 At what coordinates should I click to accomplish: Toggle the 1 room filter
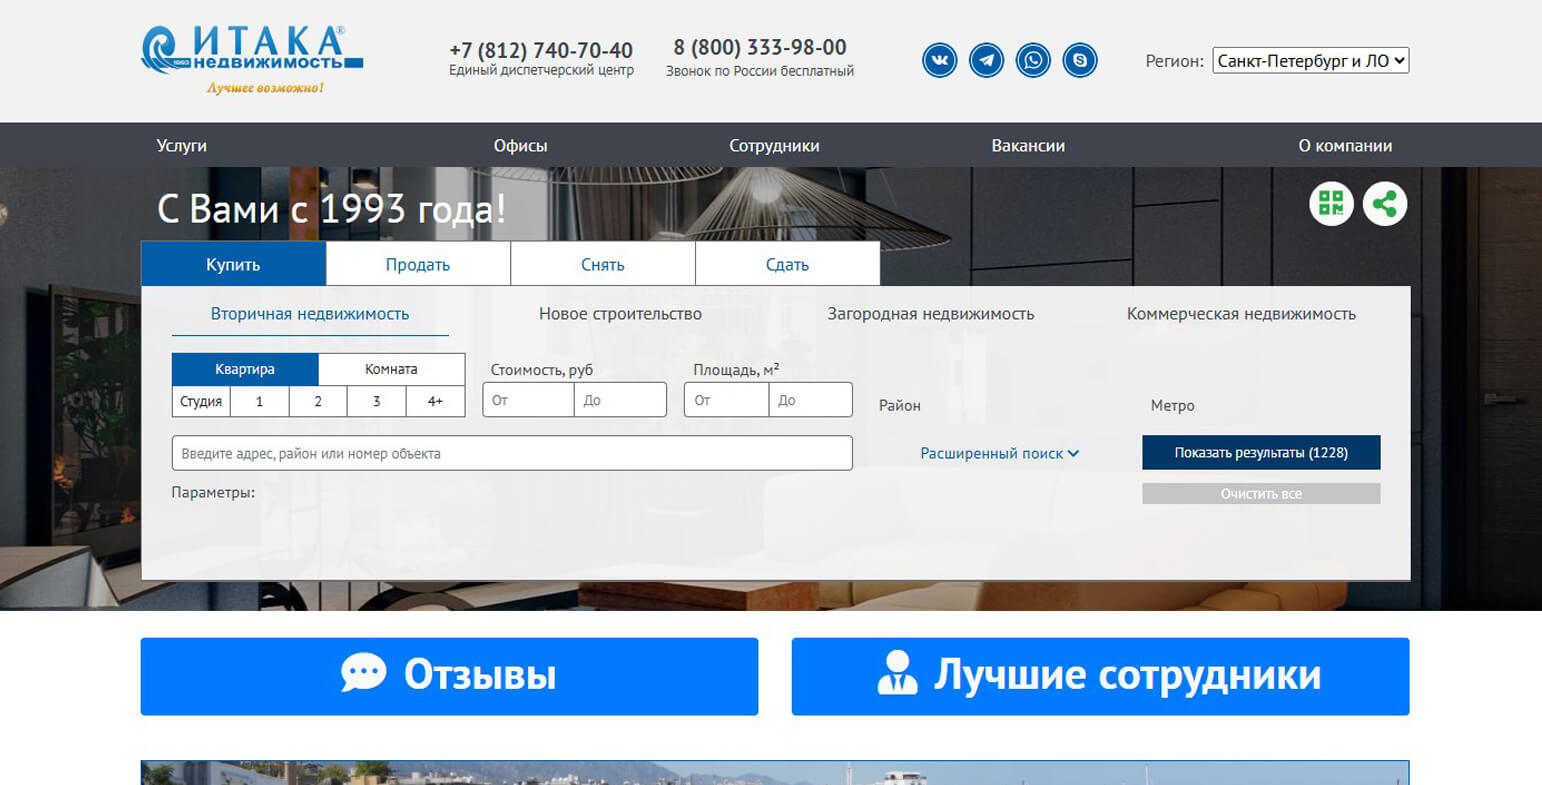(x=259, y=401)
